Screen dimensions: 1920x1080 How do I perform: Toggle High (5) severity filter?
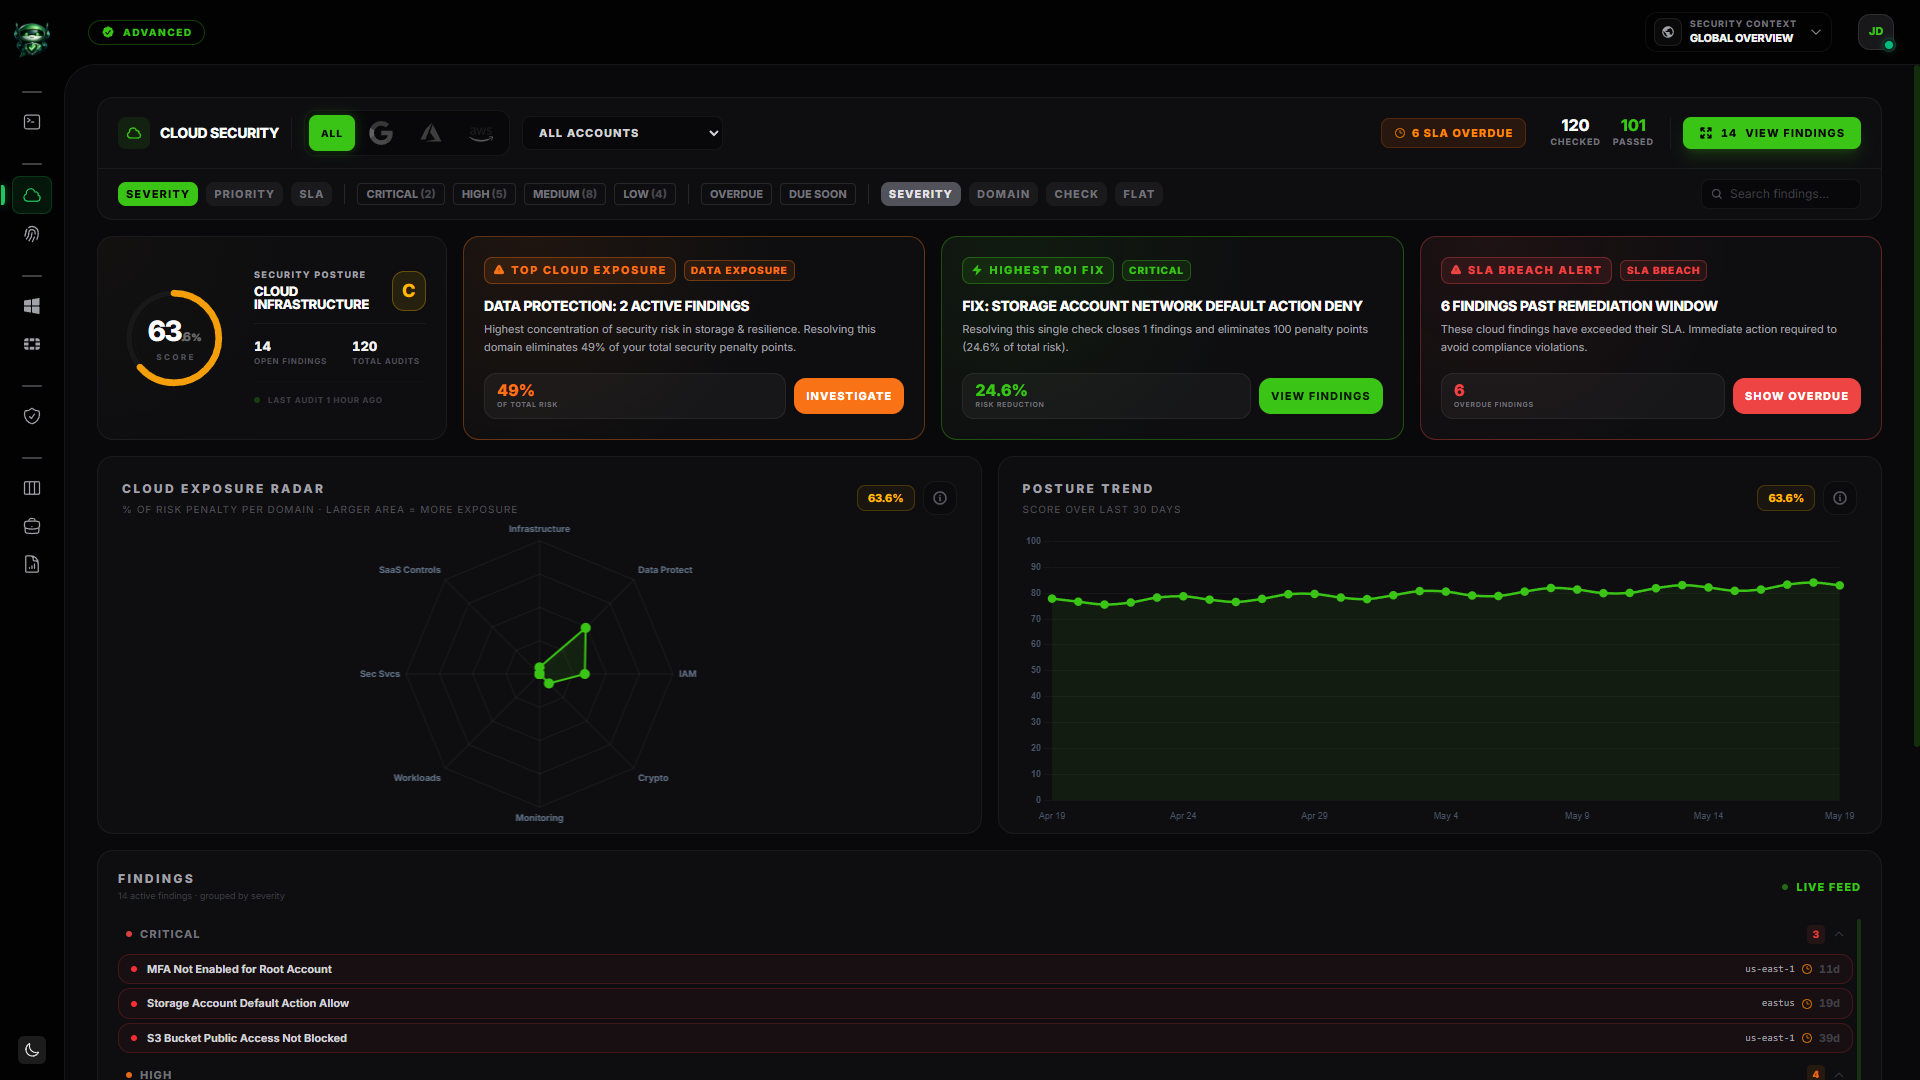point(484,194)
